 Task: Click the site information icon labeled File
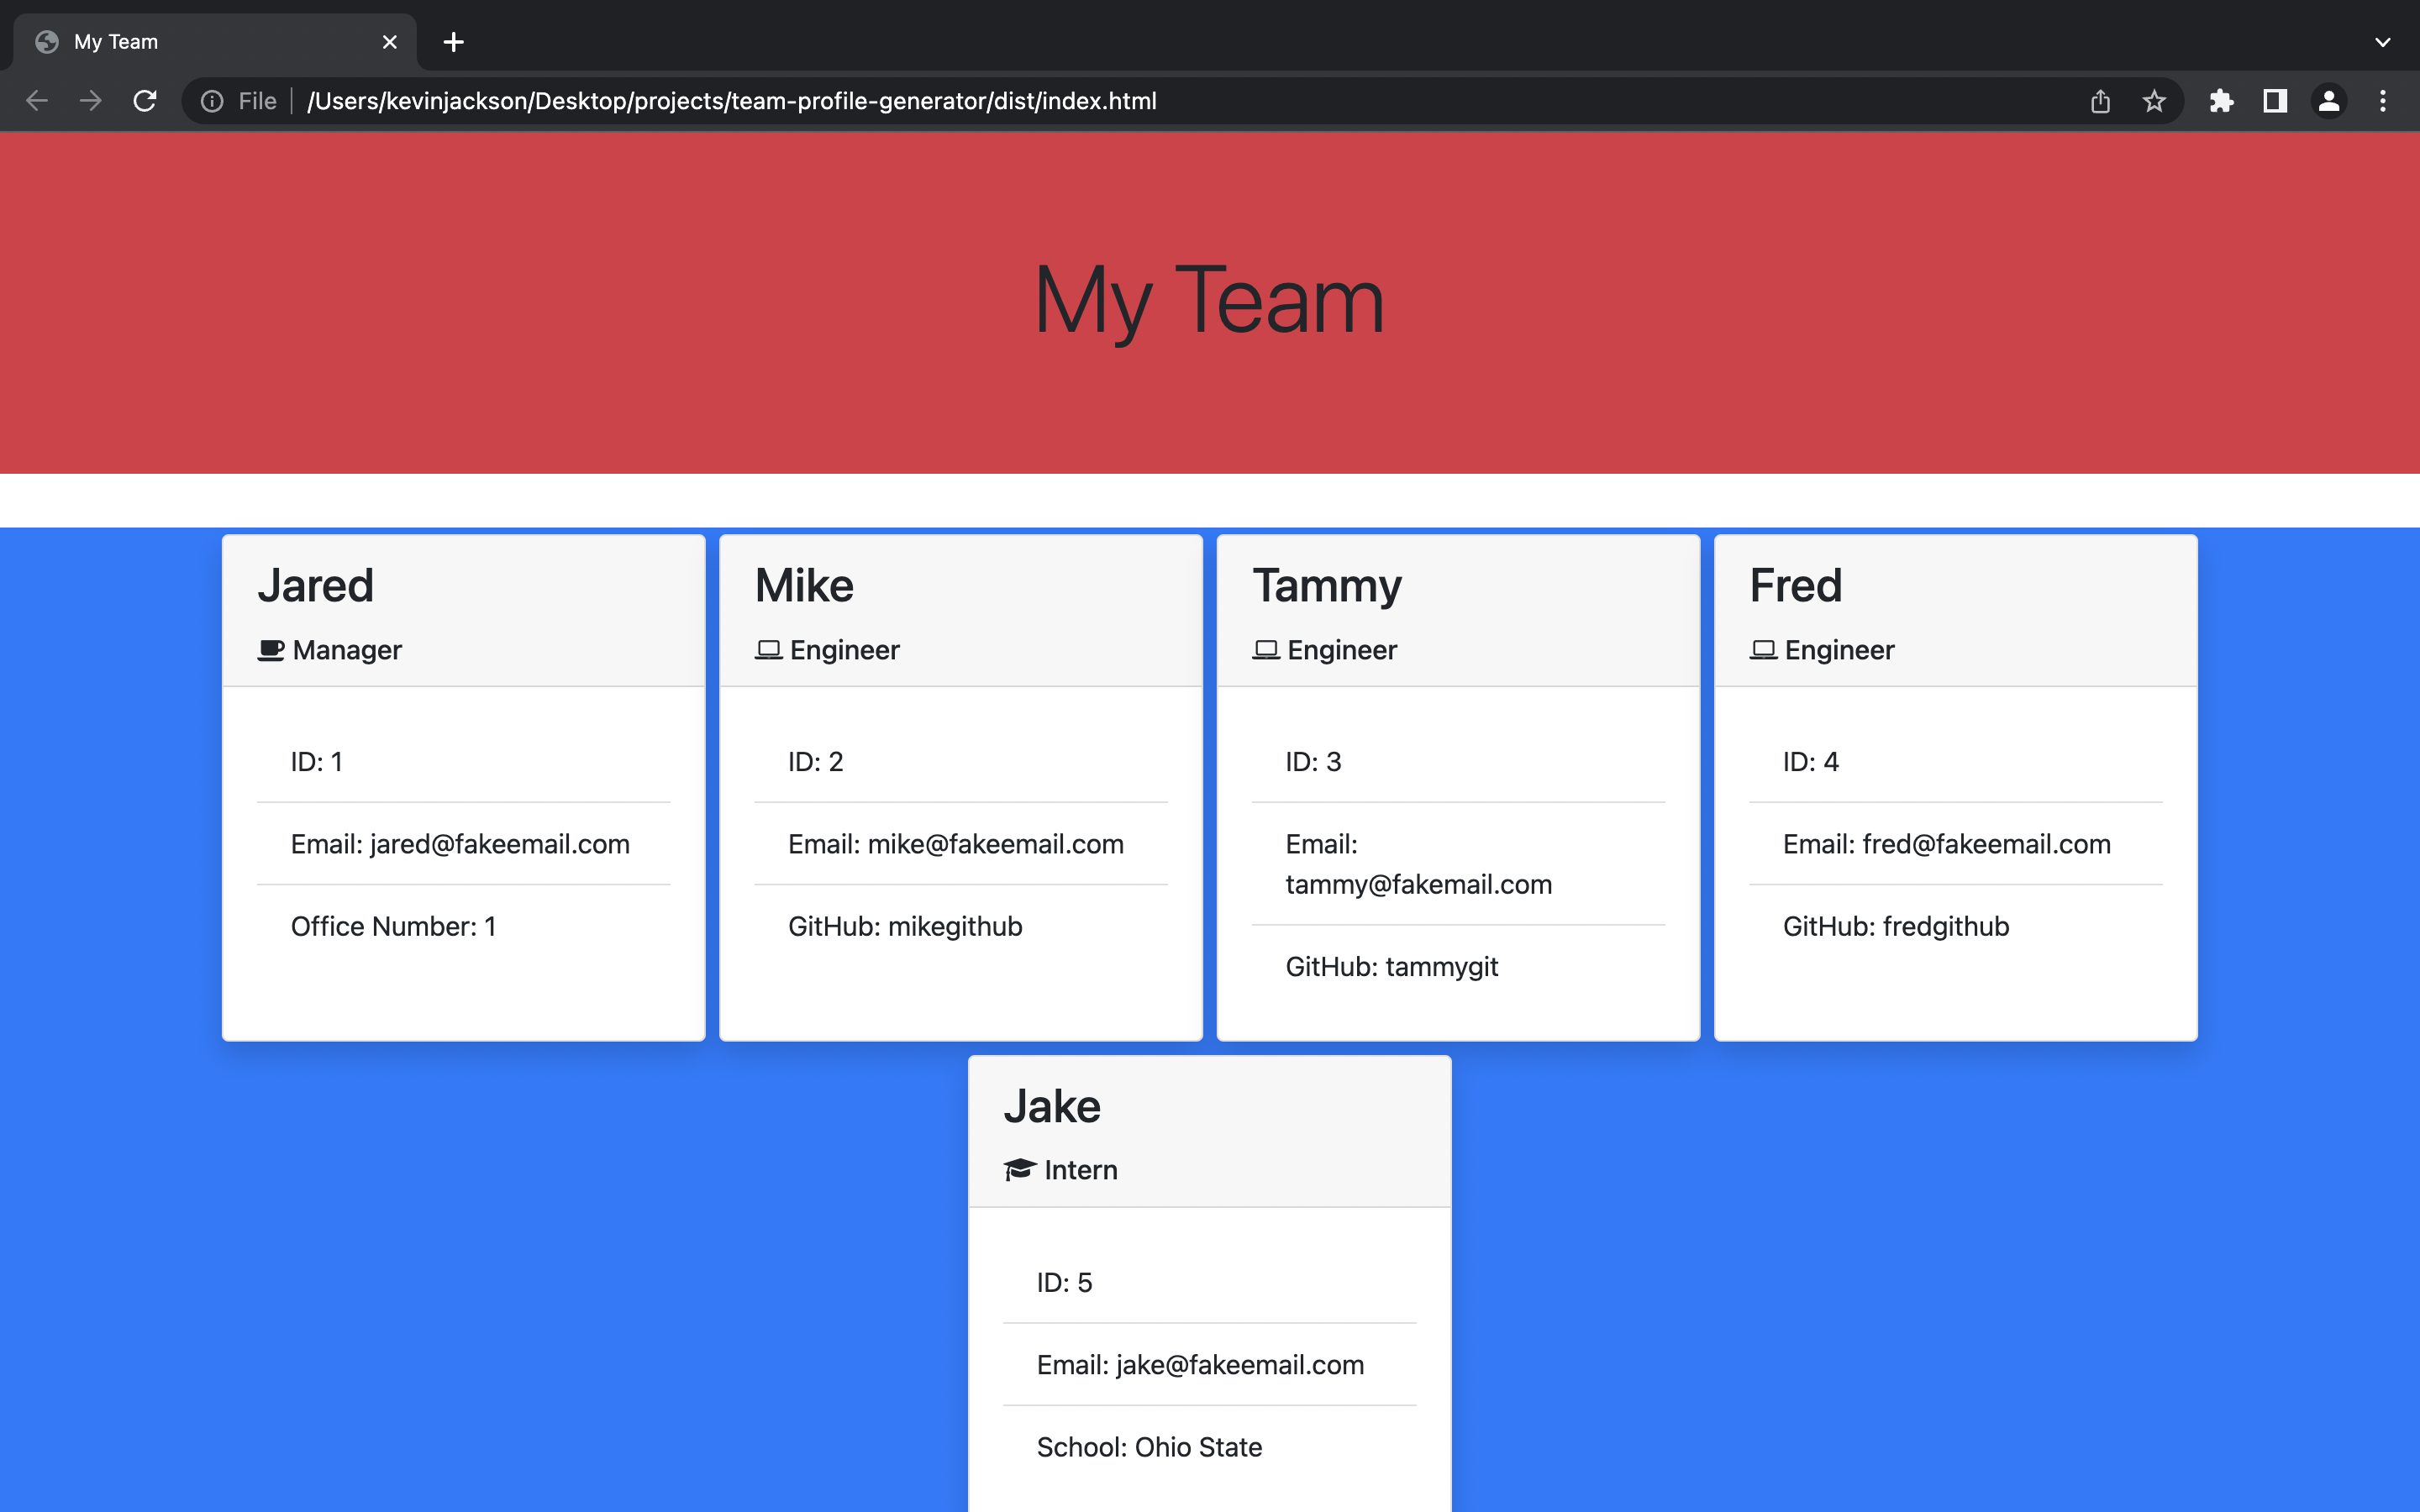212,100
